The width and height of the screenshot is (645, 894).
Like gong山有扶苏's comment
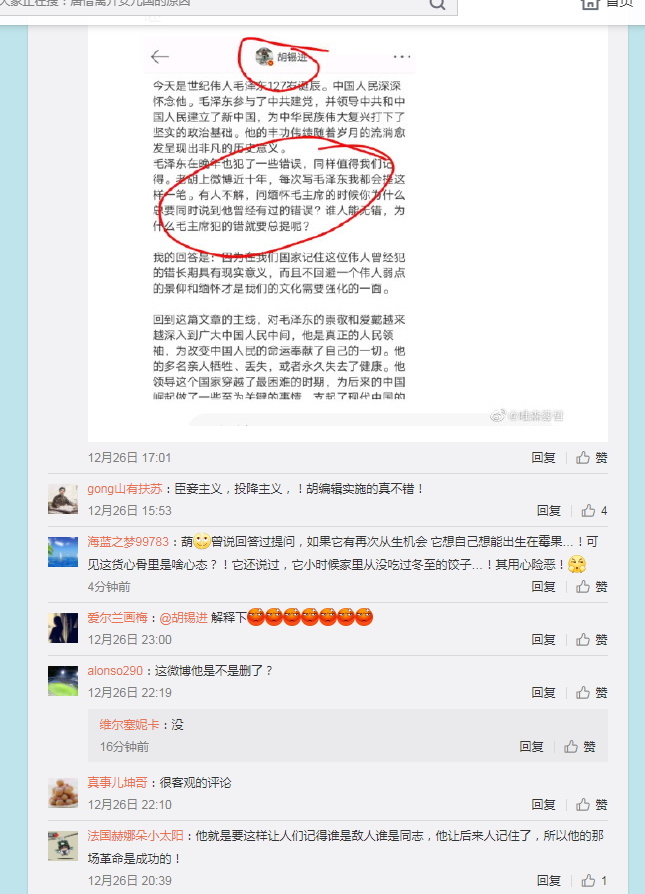click(x=594, y=510)
